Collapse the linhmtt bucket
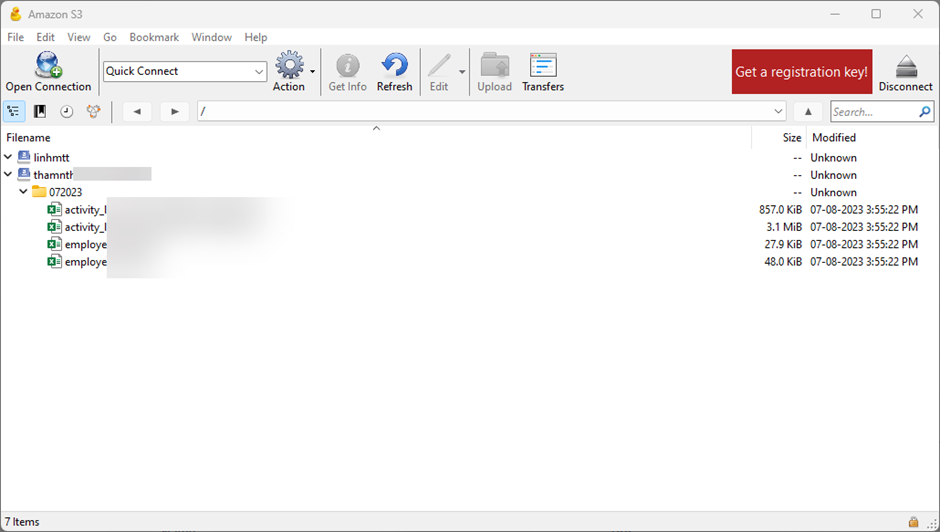This screenshot has width=940, height=532. pos(9,158)
